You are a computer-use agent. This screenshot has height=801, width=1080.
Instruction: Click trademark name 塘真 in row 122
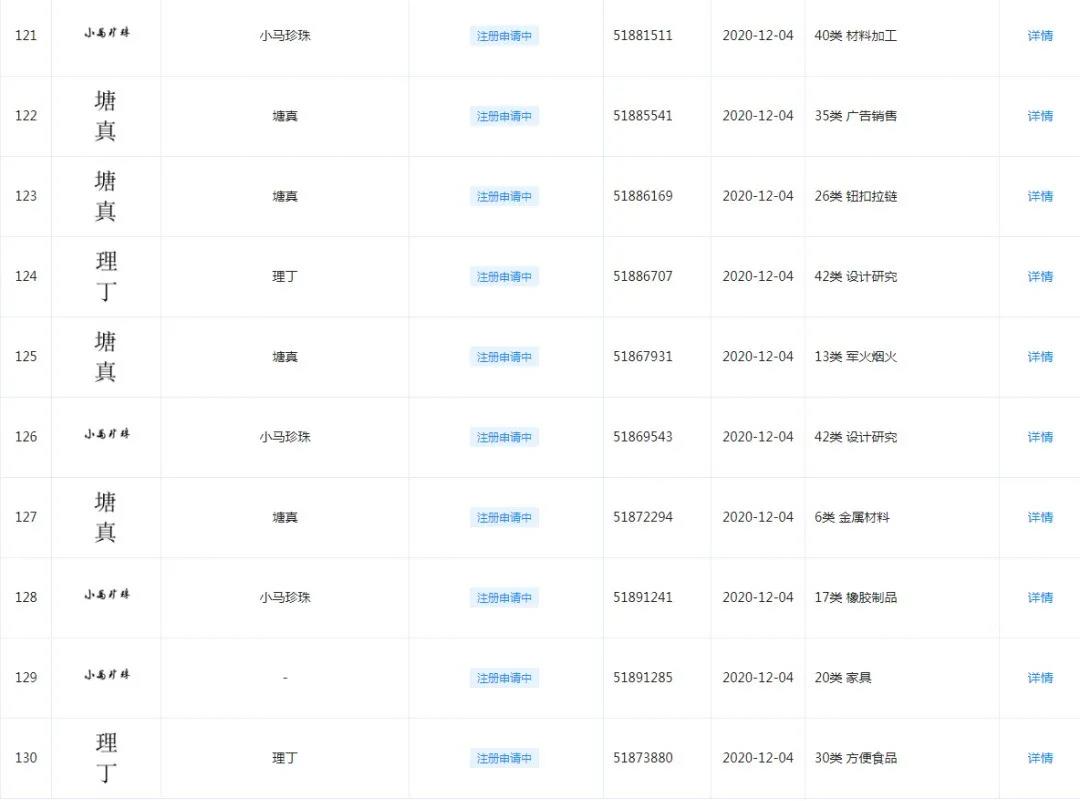pos(285,116)
